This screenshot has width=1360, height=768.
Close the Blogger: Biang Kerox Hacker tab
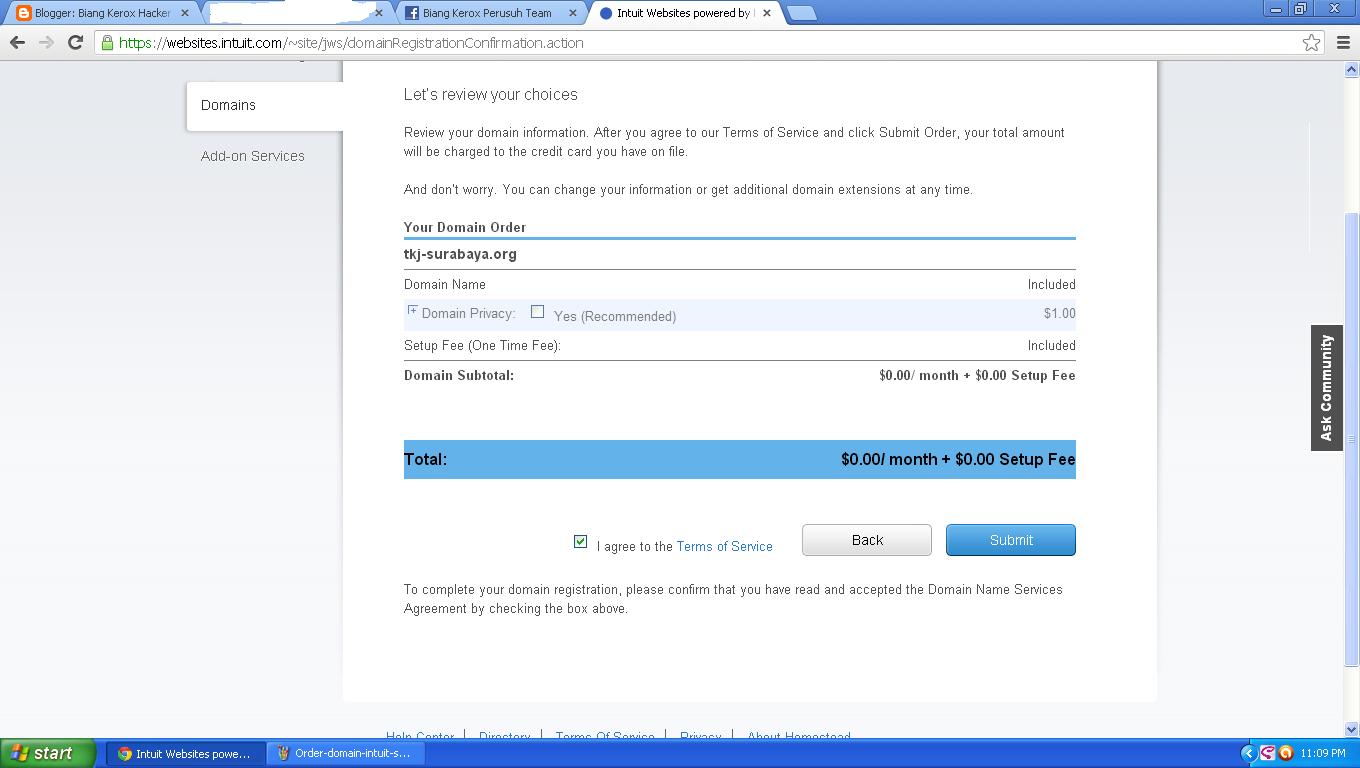[x=184, y=13]
